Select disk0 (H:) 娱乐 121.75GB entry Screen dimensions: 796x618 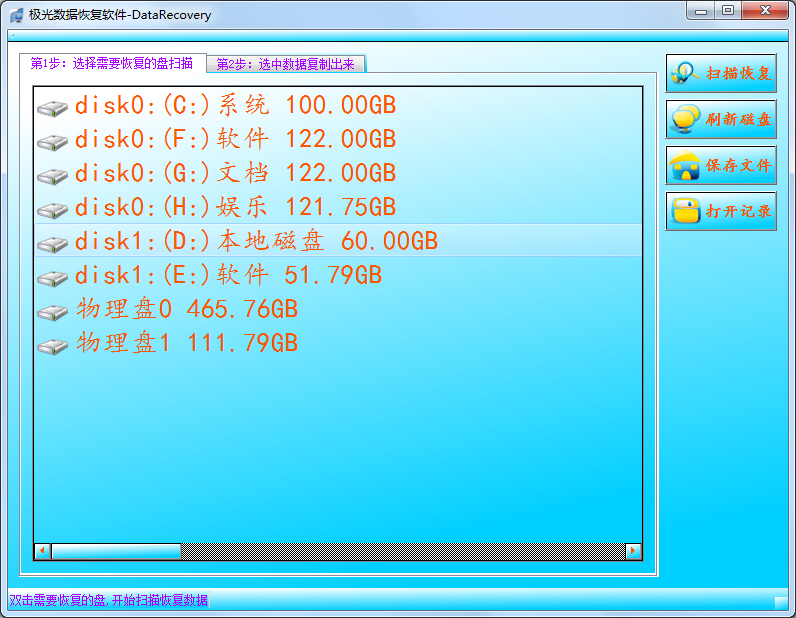tap(235, 207)
